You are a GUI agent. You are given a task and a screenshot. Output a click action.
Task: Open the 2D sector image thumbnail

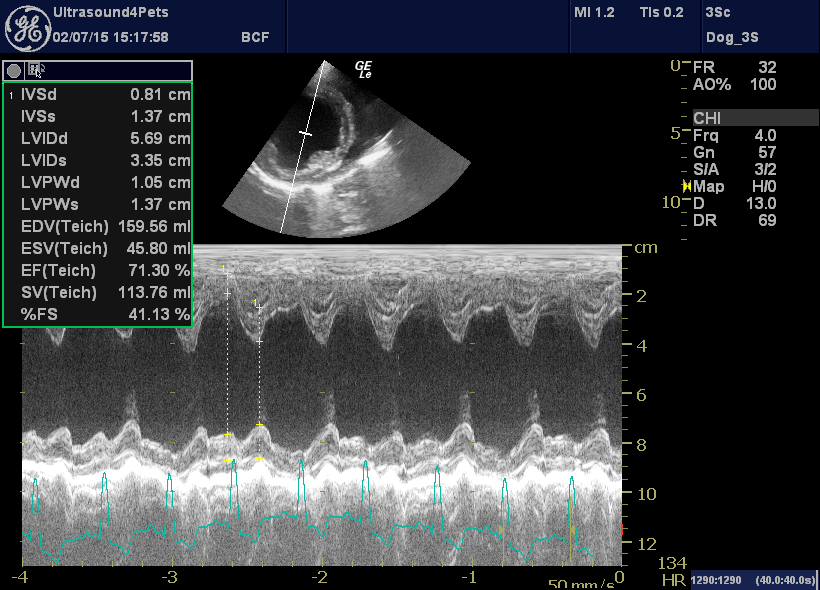point(346,149)
